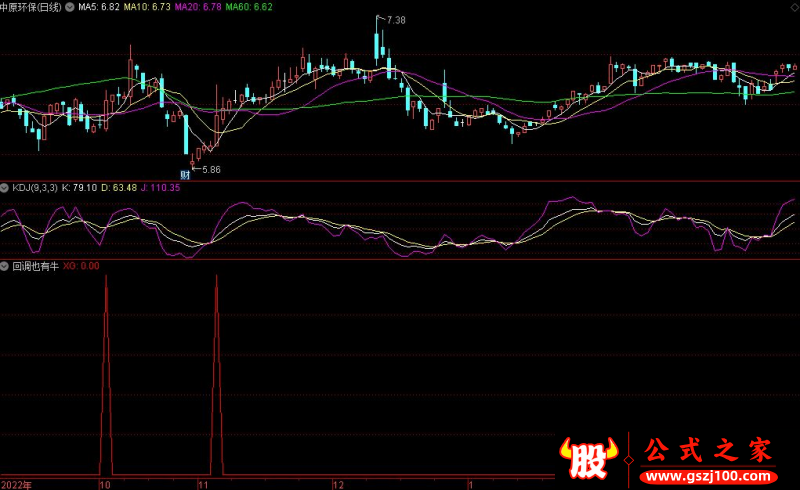Viewport: 800px width, 490px height.
Task: Click the XG: 0.00 indicator value
Action: [81, 266]
